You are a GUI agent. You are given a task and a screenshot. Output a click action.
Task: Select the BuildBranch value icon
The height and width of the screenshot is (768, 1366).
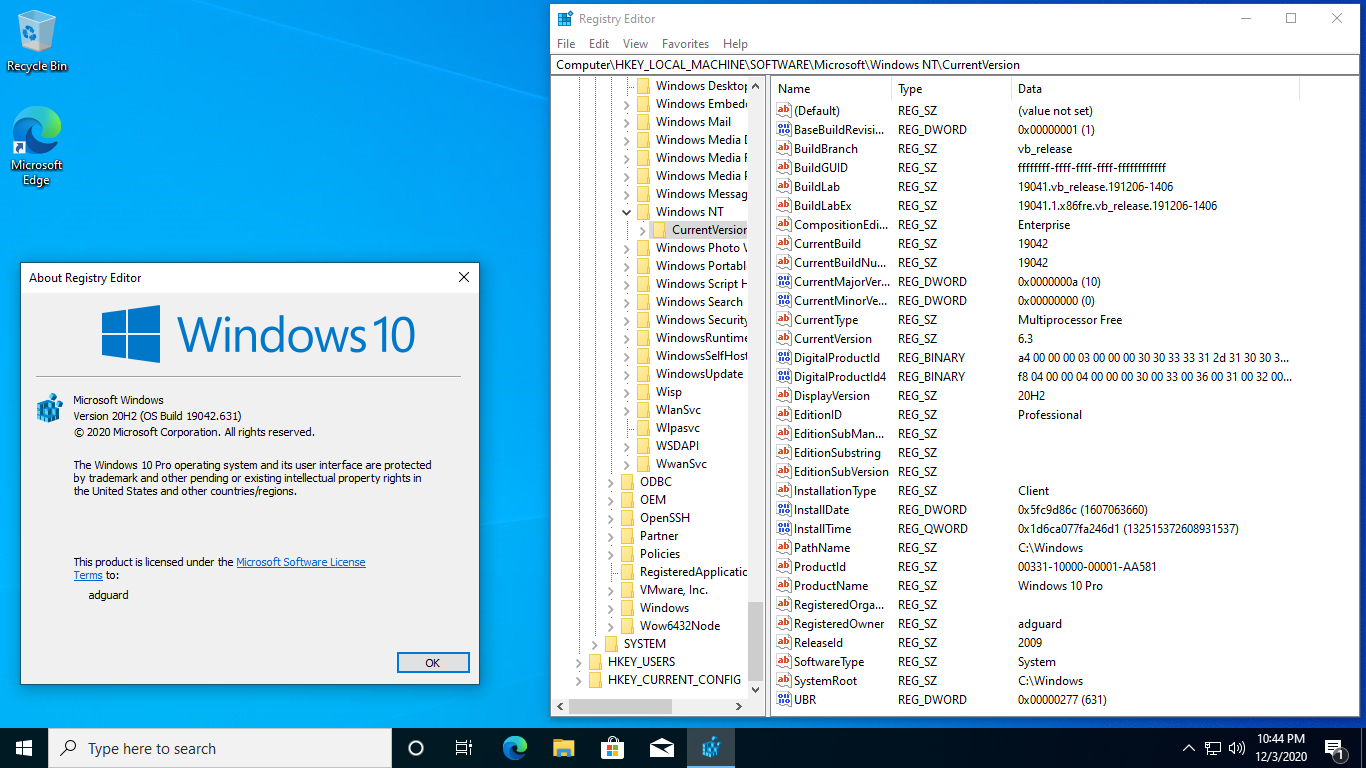click(784, 148)
